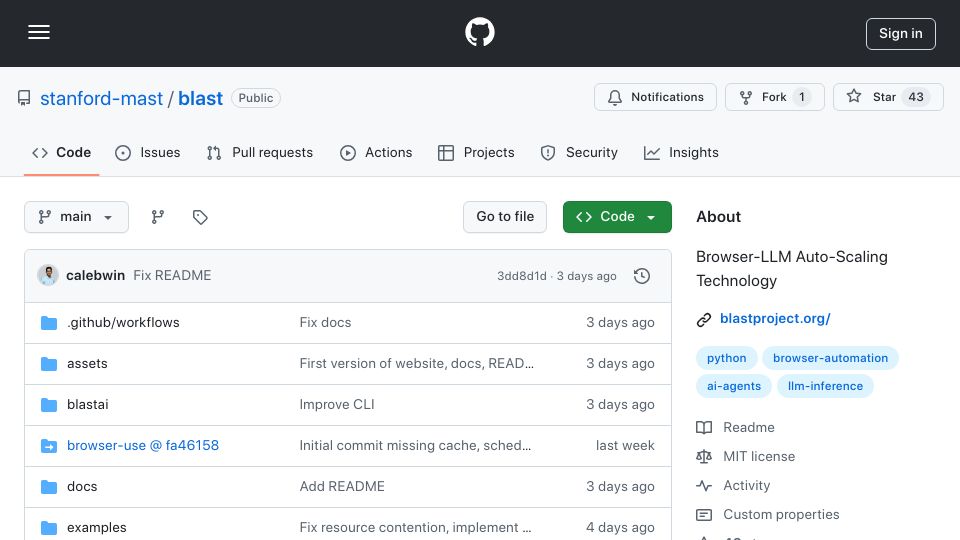Click the fork count 1
This screenshot has width=960, height=540.
pyautogui.click(x=802, y=97)
